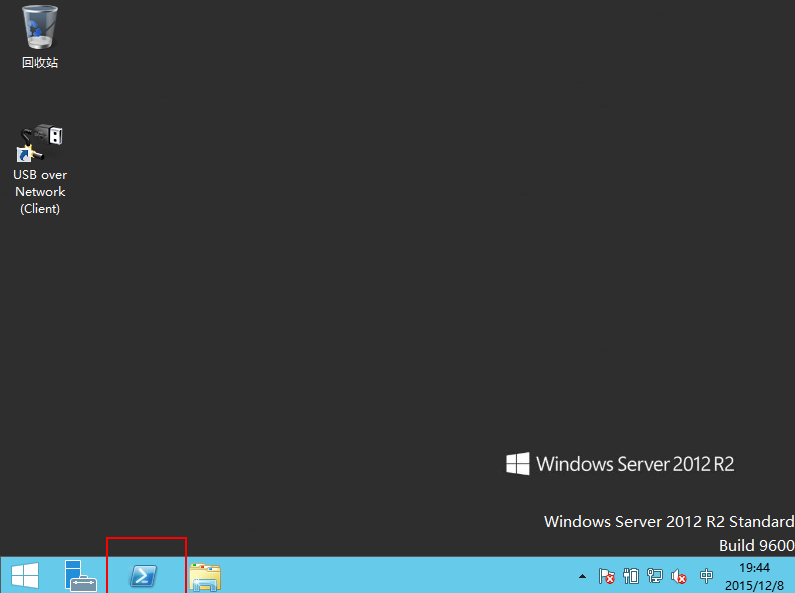Open the Recycle Bin desktop icon
The height and width of the screenshot is (593, 795).
pos(40,36)
